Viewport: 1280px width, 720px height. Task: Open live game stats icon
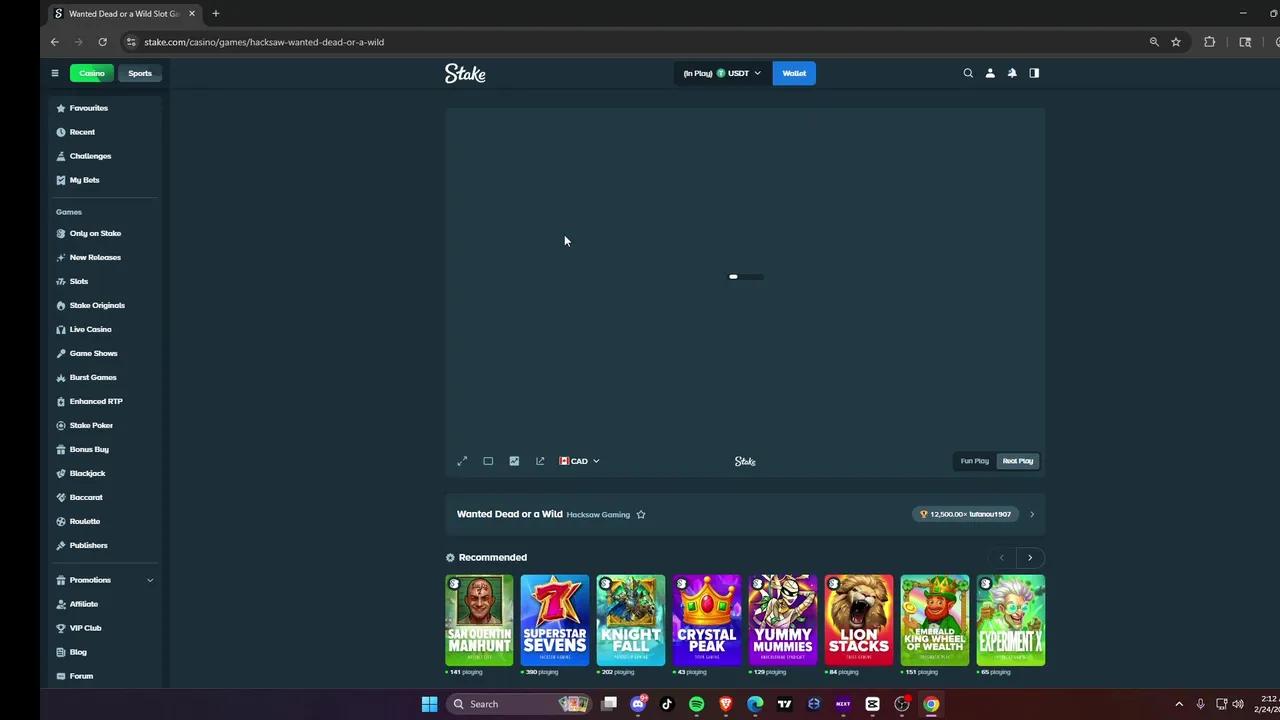(514, 461)
